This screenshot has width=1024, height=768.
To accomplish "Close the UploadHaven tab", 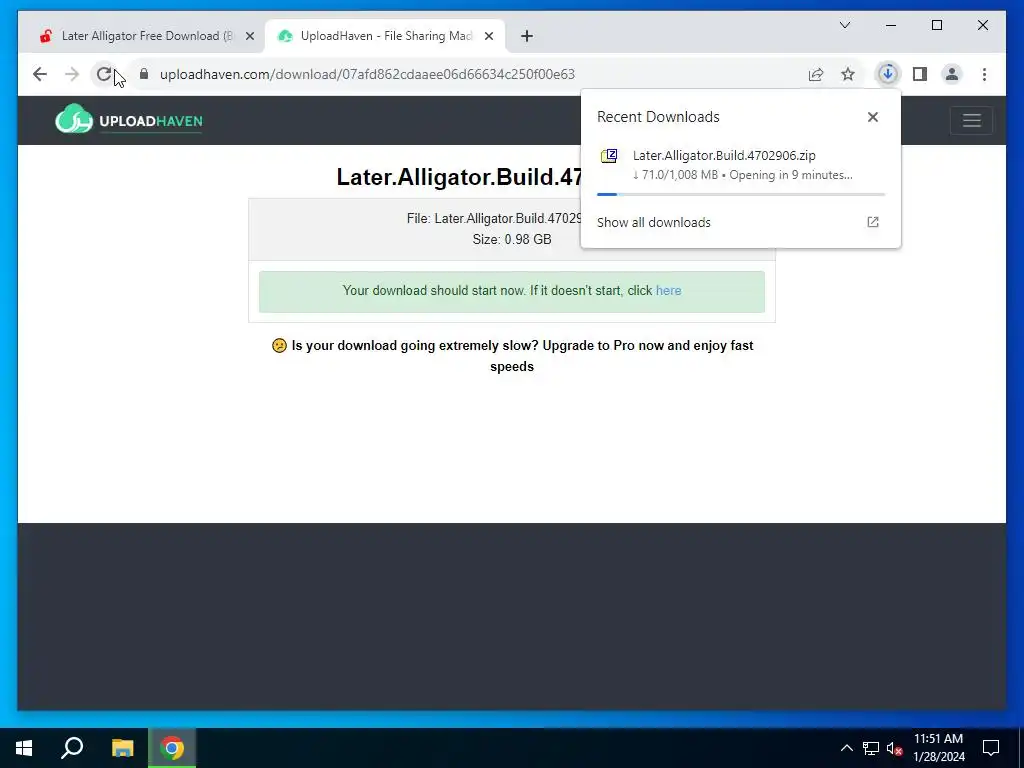I will point(488,37).
